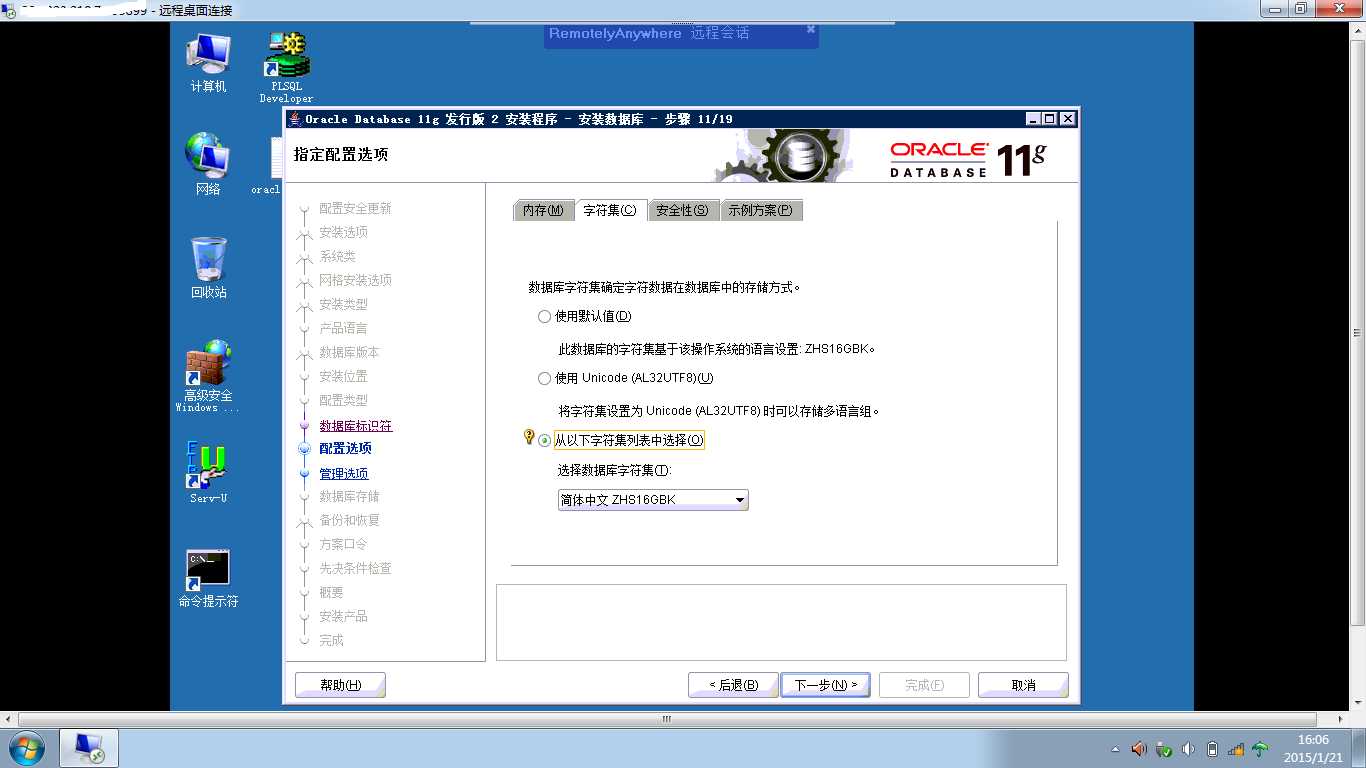Click the yellow lightbulb hint icon
Screen dimensions: 1366x768
(529, 437)
